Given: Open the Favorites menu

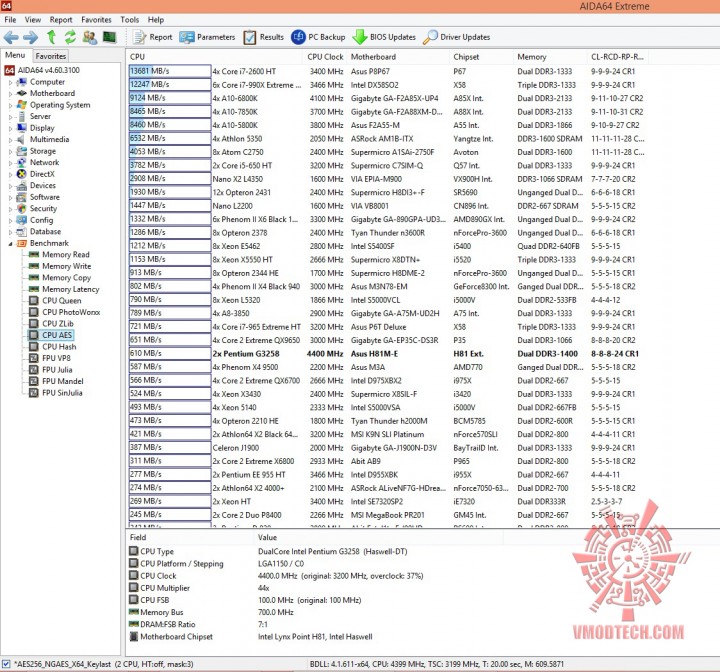Looking at the screenshot, I should click(96, 20).
